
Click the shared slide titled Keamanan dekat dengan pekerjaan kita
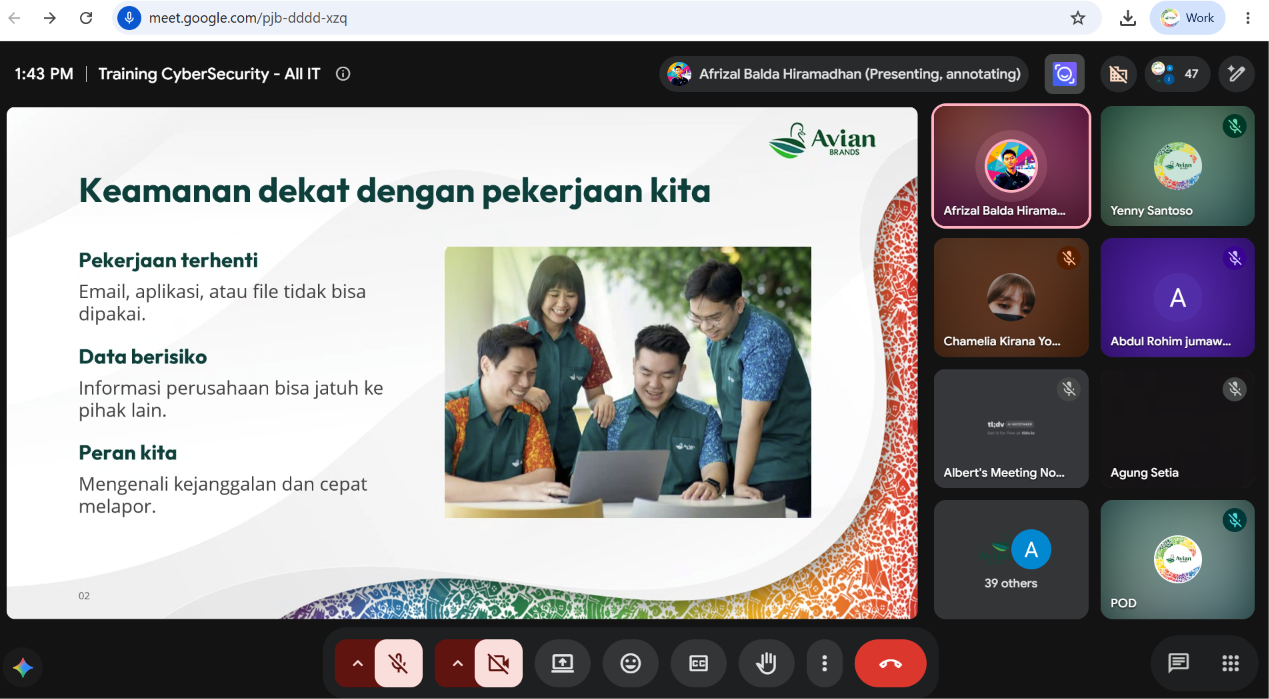click(462, 363)
